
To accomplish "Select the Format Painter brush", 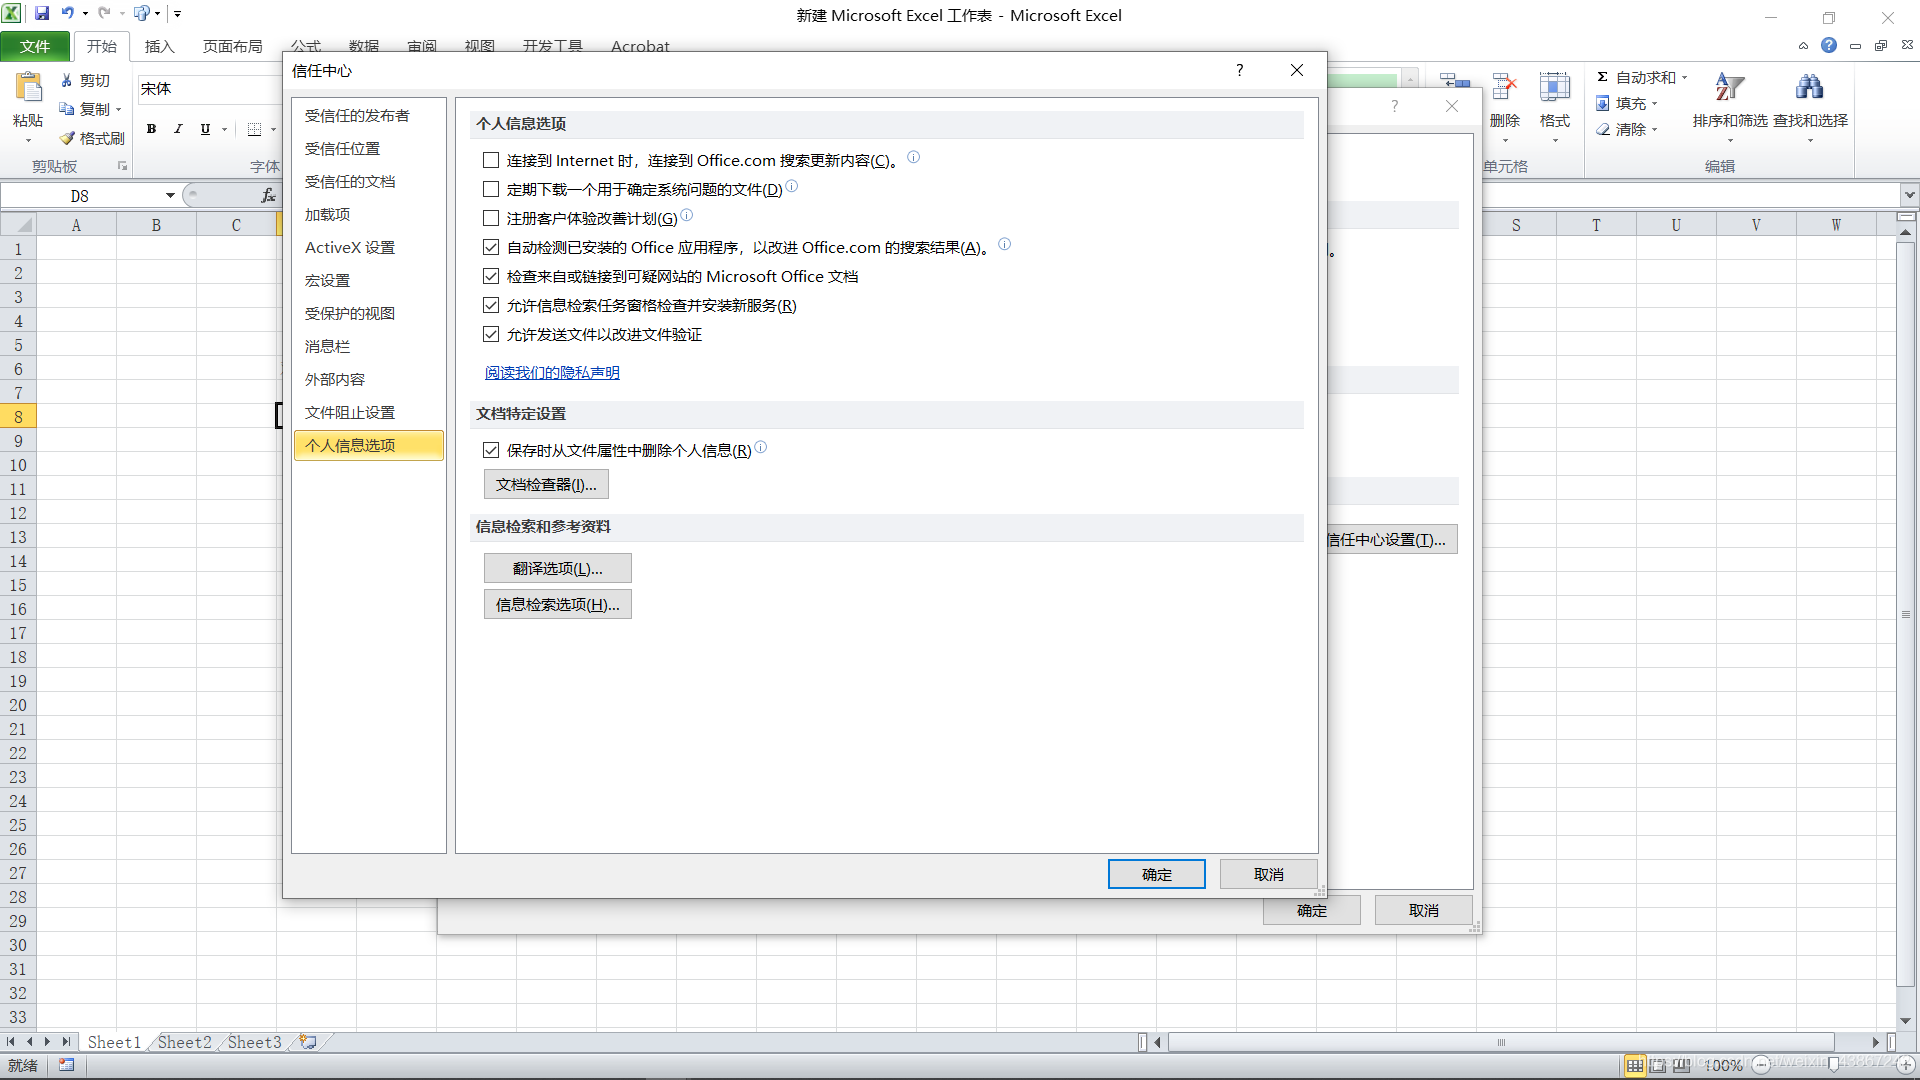I will 67,138.
